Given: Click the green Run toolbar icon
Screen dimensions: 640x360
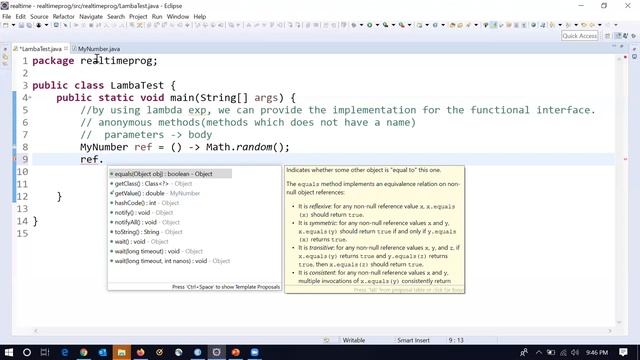Looking at the screenshot, I should point(369,25).
